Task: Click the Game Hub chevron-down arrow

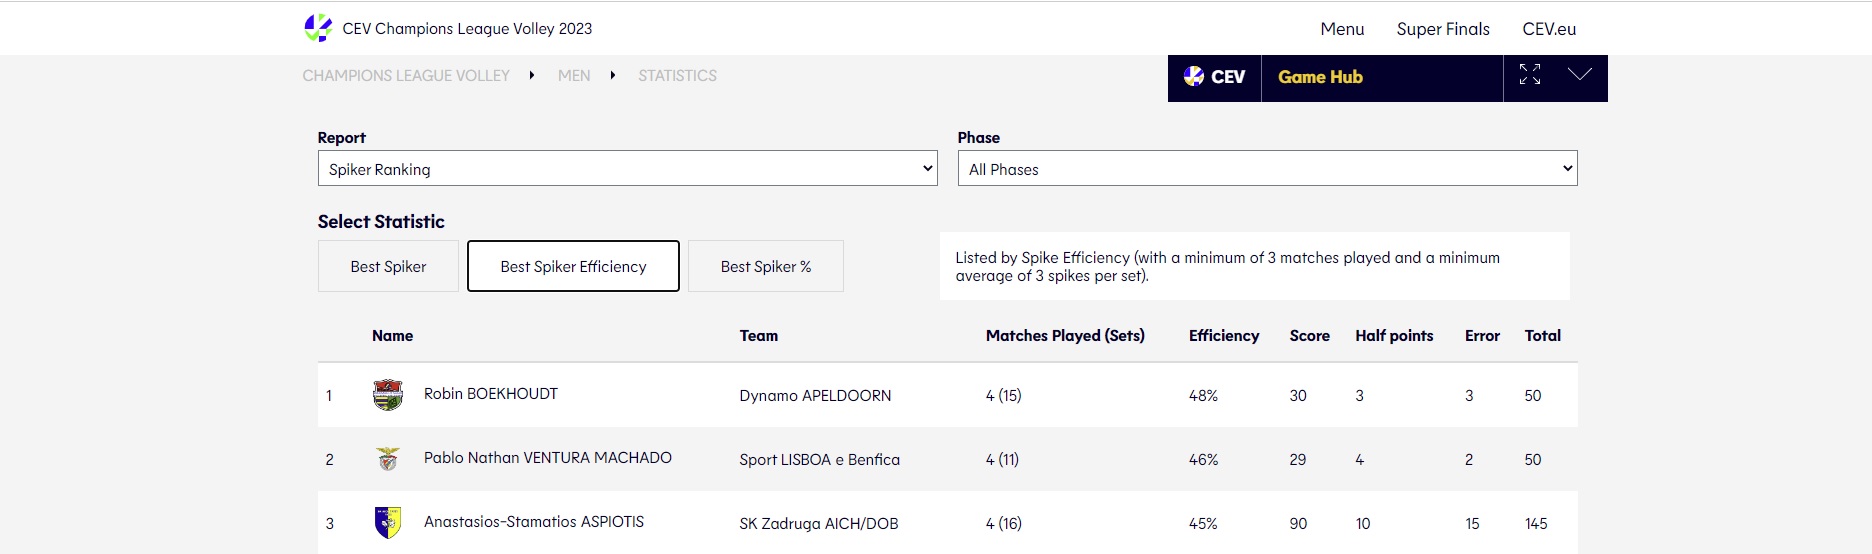Action: pos(1579,75)
